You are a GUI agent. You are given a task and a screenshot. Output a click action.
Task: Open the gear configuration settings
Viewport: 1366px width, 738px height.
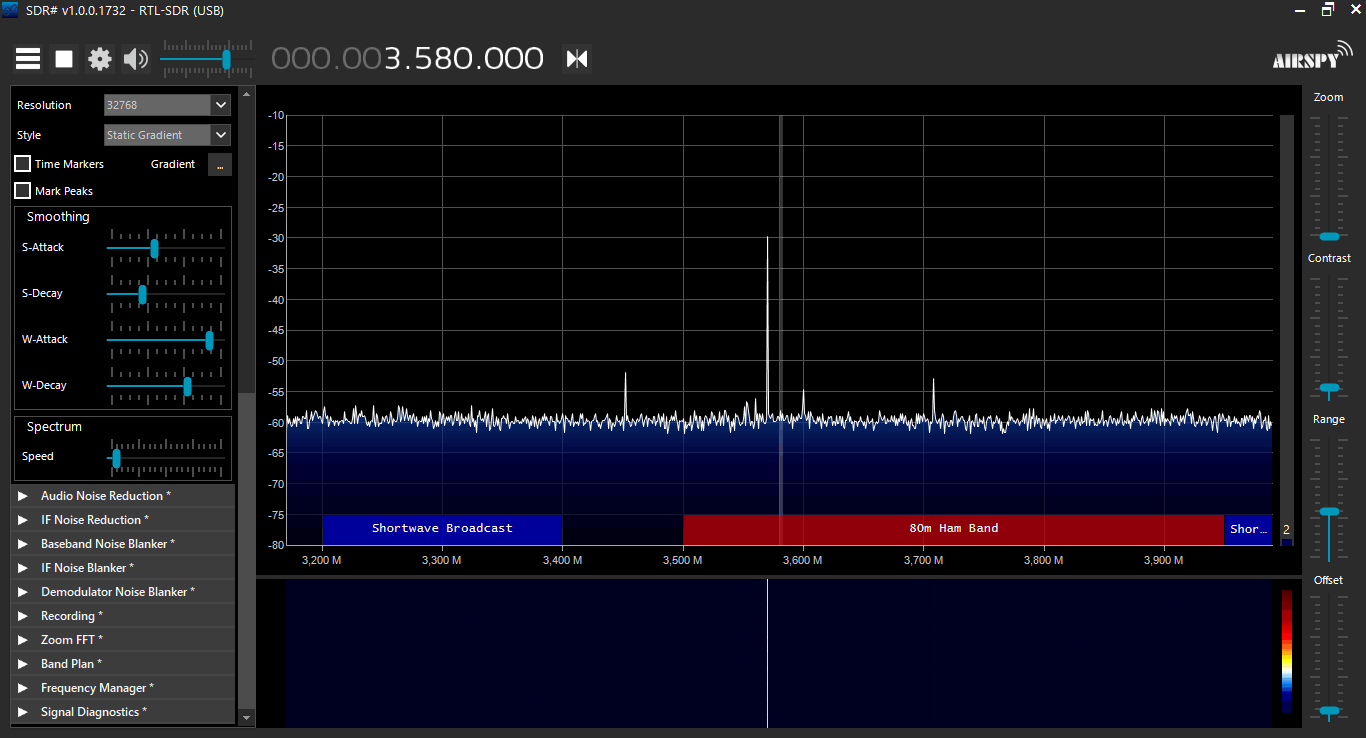pyautogui.click(x=100, y=59)
